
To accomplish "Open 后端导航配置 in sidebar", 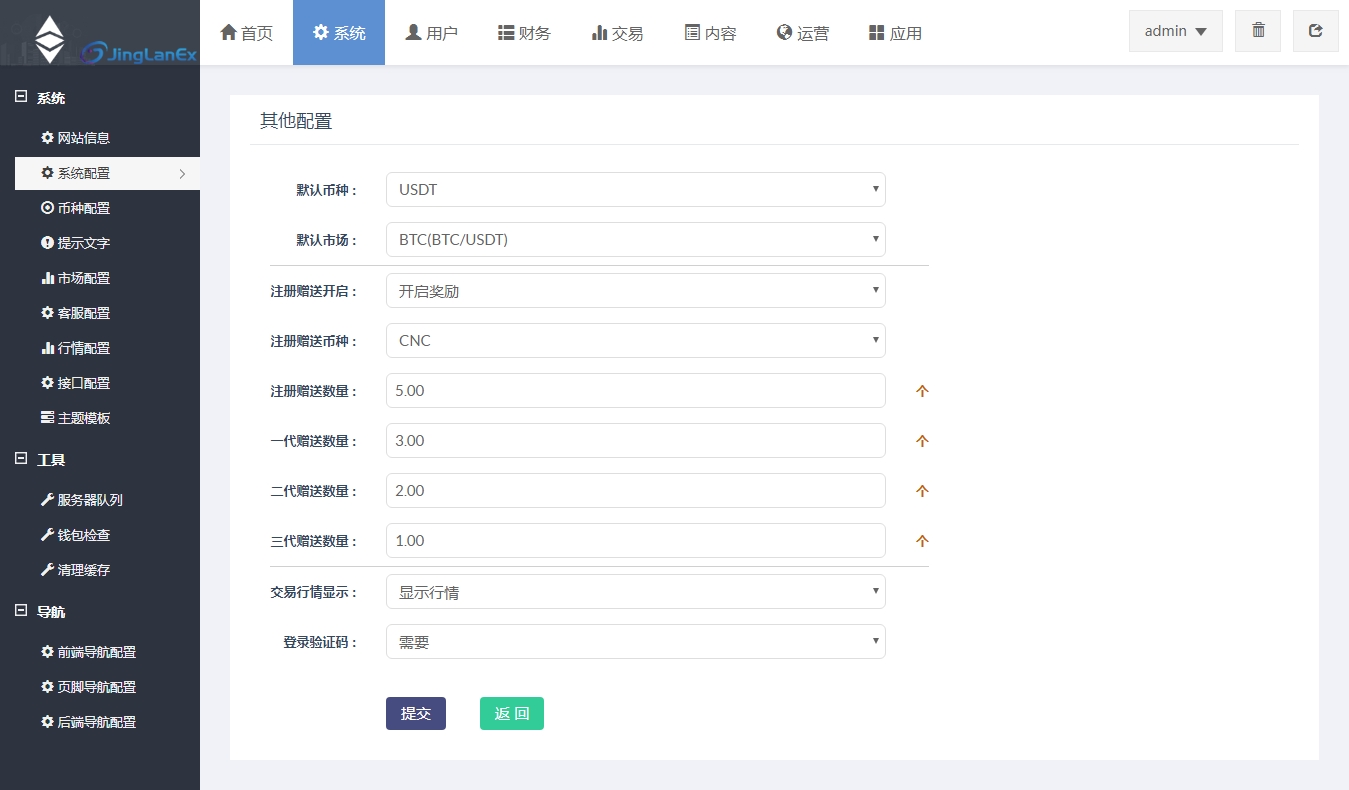I will [88, 722].
